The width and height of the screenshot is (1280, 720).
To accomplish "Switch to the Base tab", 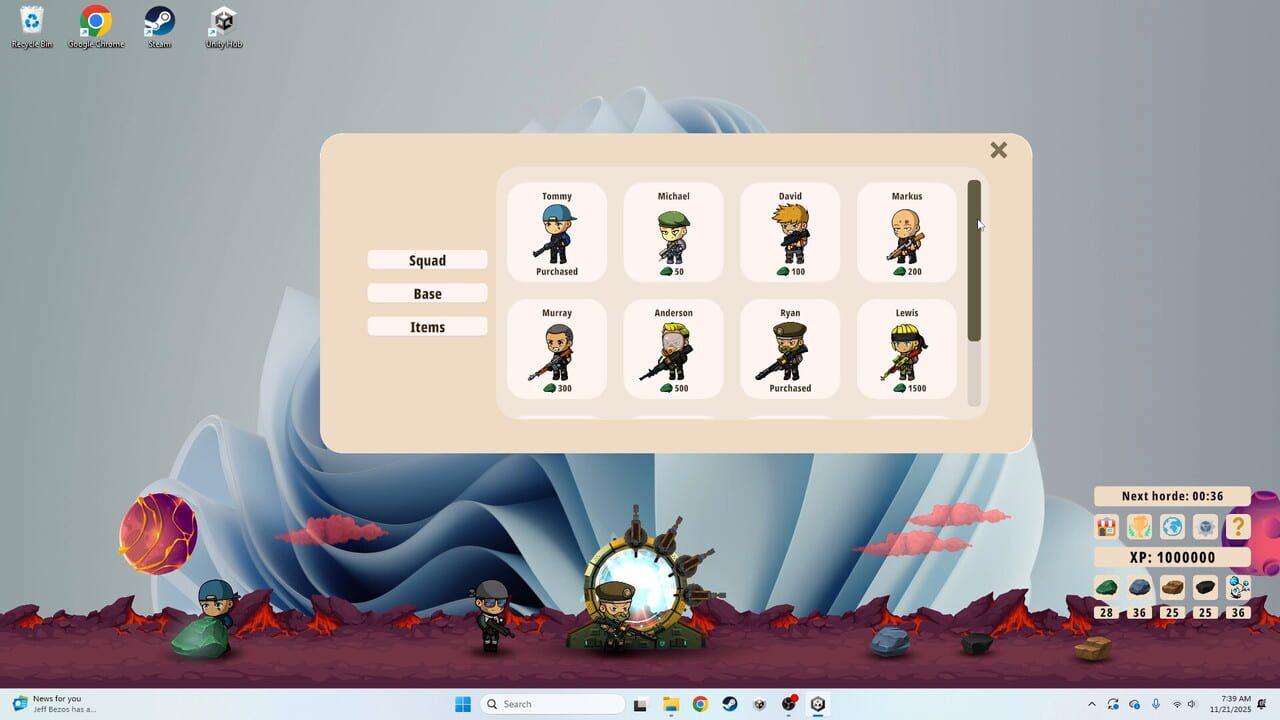I will click(427, 293).
